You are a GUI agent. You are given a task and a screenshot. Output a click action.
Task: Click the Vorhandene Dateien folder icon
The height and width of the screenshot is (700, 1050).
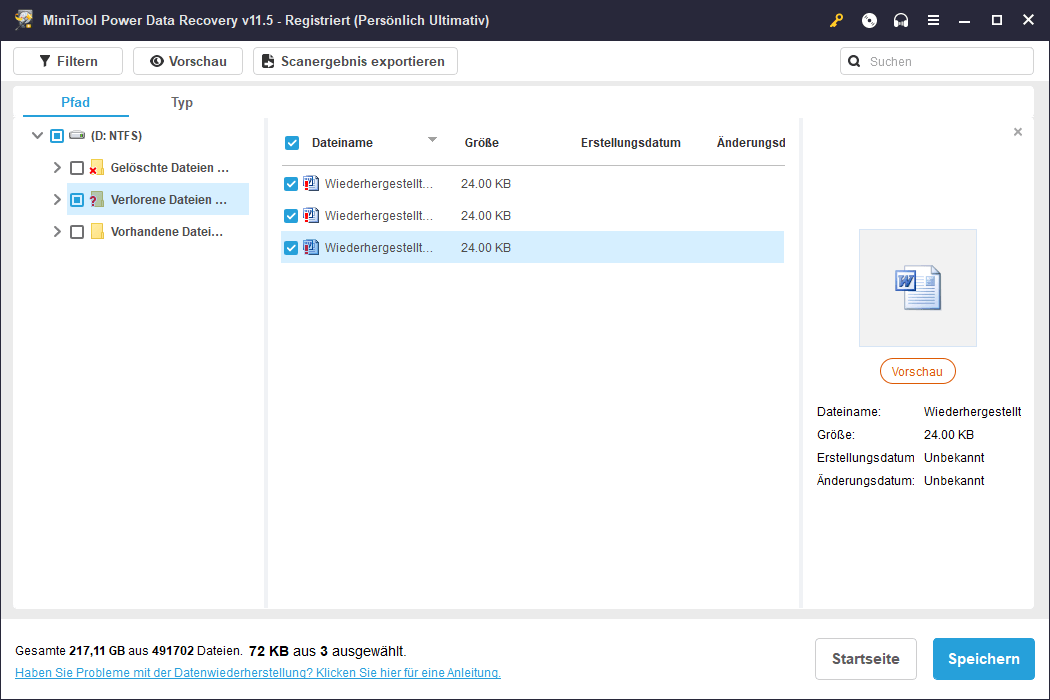97,232
